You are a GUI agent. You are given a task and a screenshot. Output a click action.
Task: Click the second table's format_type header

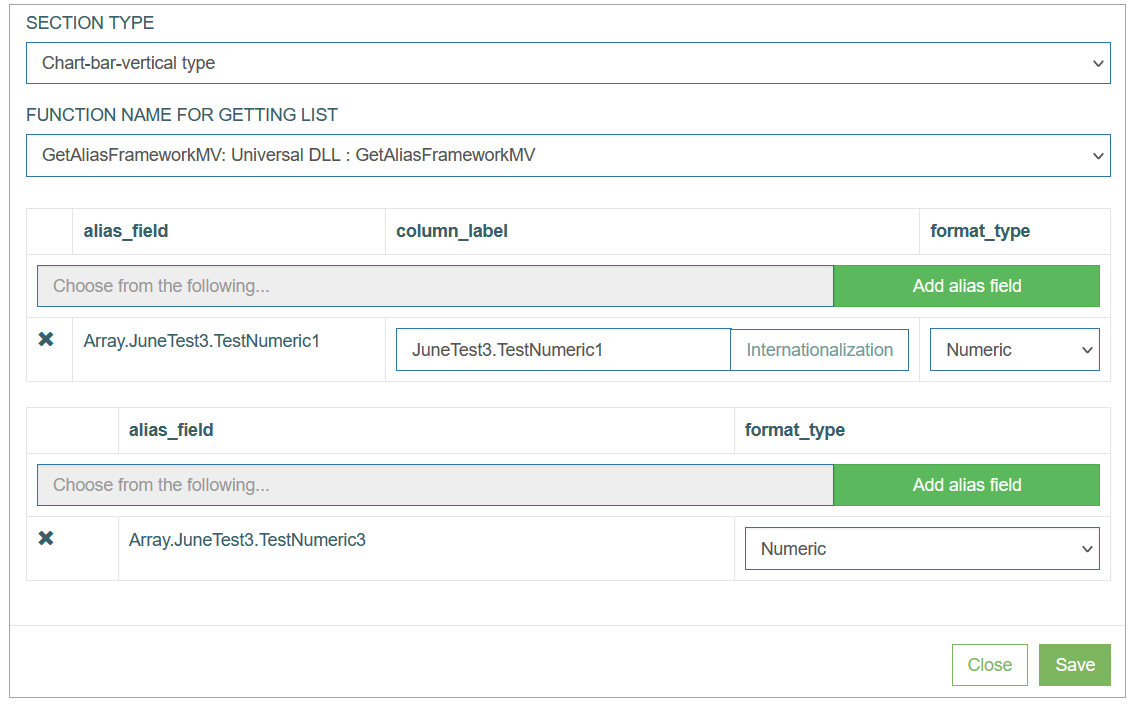click(x=795, y=431)
